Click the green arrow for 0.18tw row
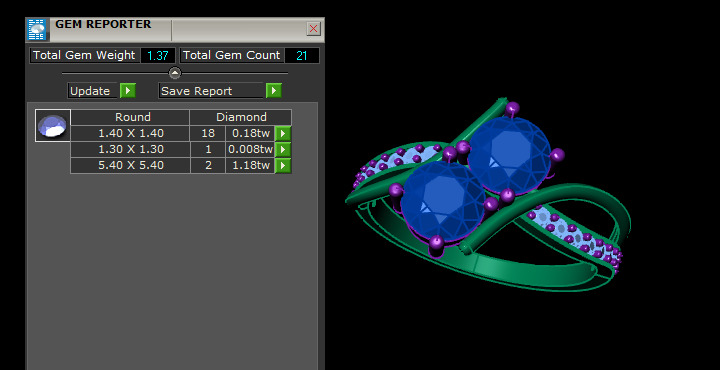 [x=283, y=134]
